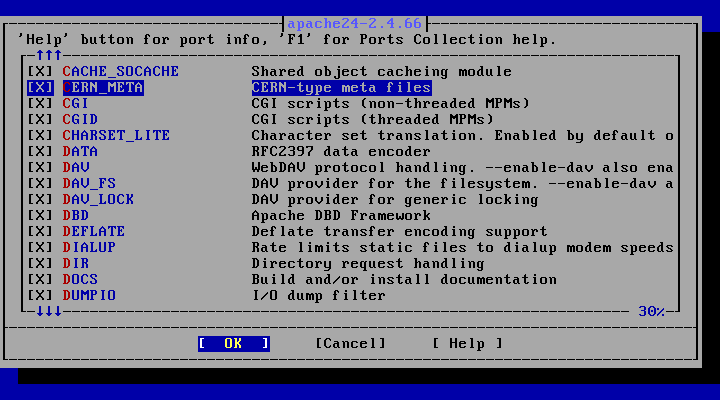The width and height of the screenshot is (720, 400).
Task: Confirm options with the OK button
Action: pos(234,344)
